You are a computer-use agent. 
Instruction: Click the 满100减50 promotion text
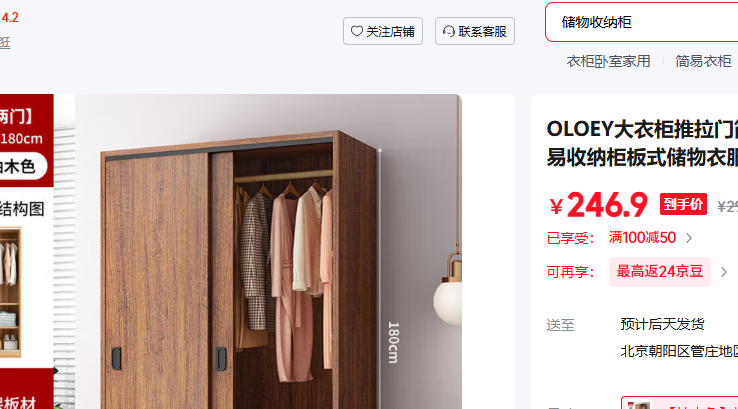pos(642,238)
